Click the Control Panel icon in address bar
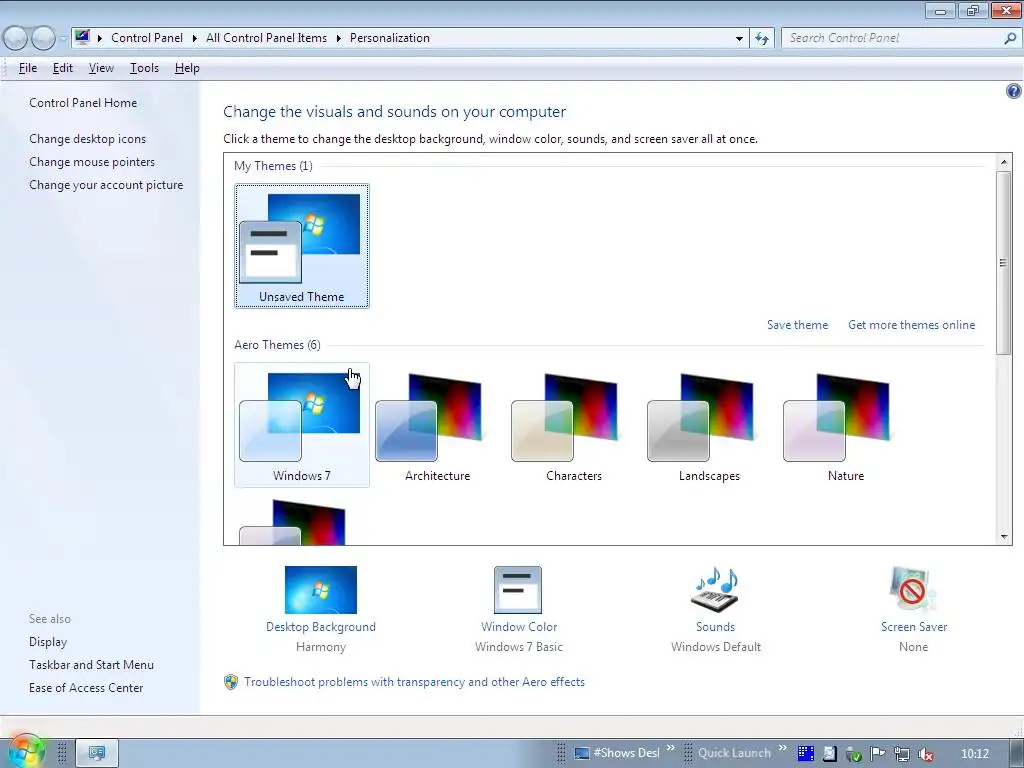 [x=82, y=37]
